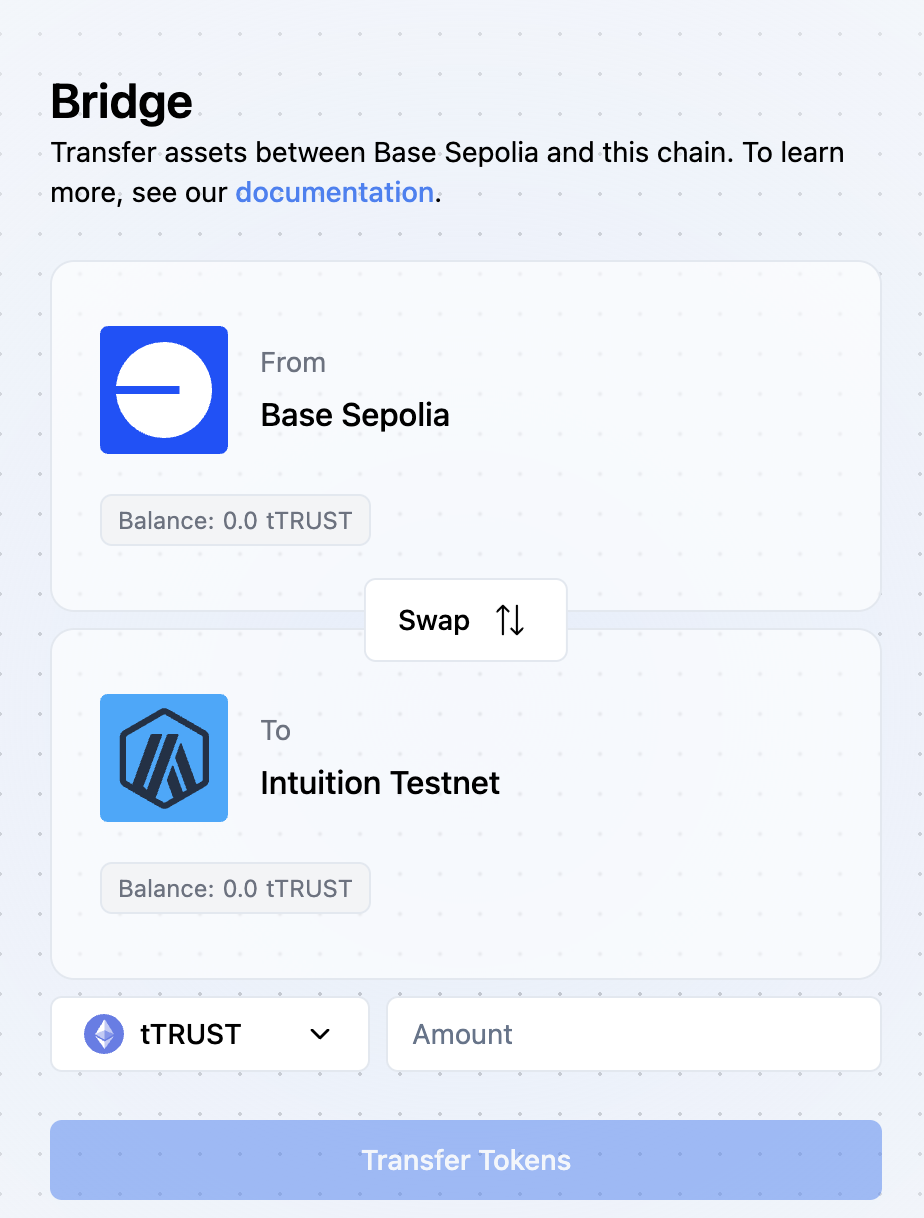Click the Swap text label

(x=434, y=620)
